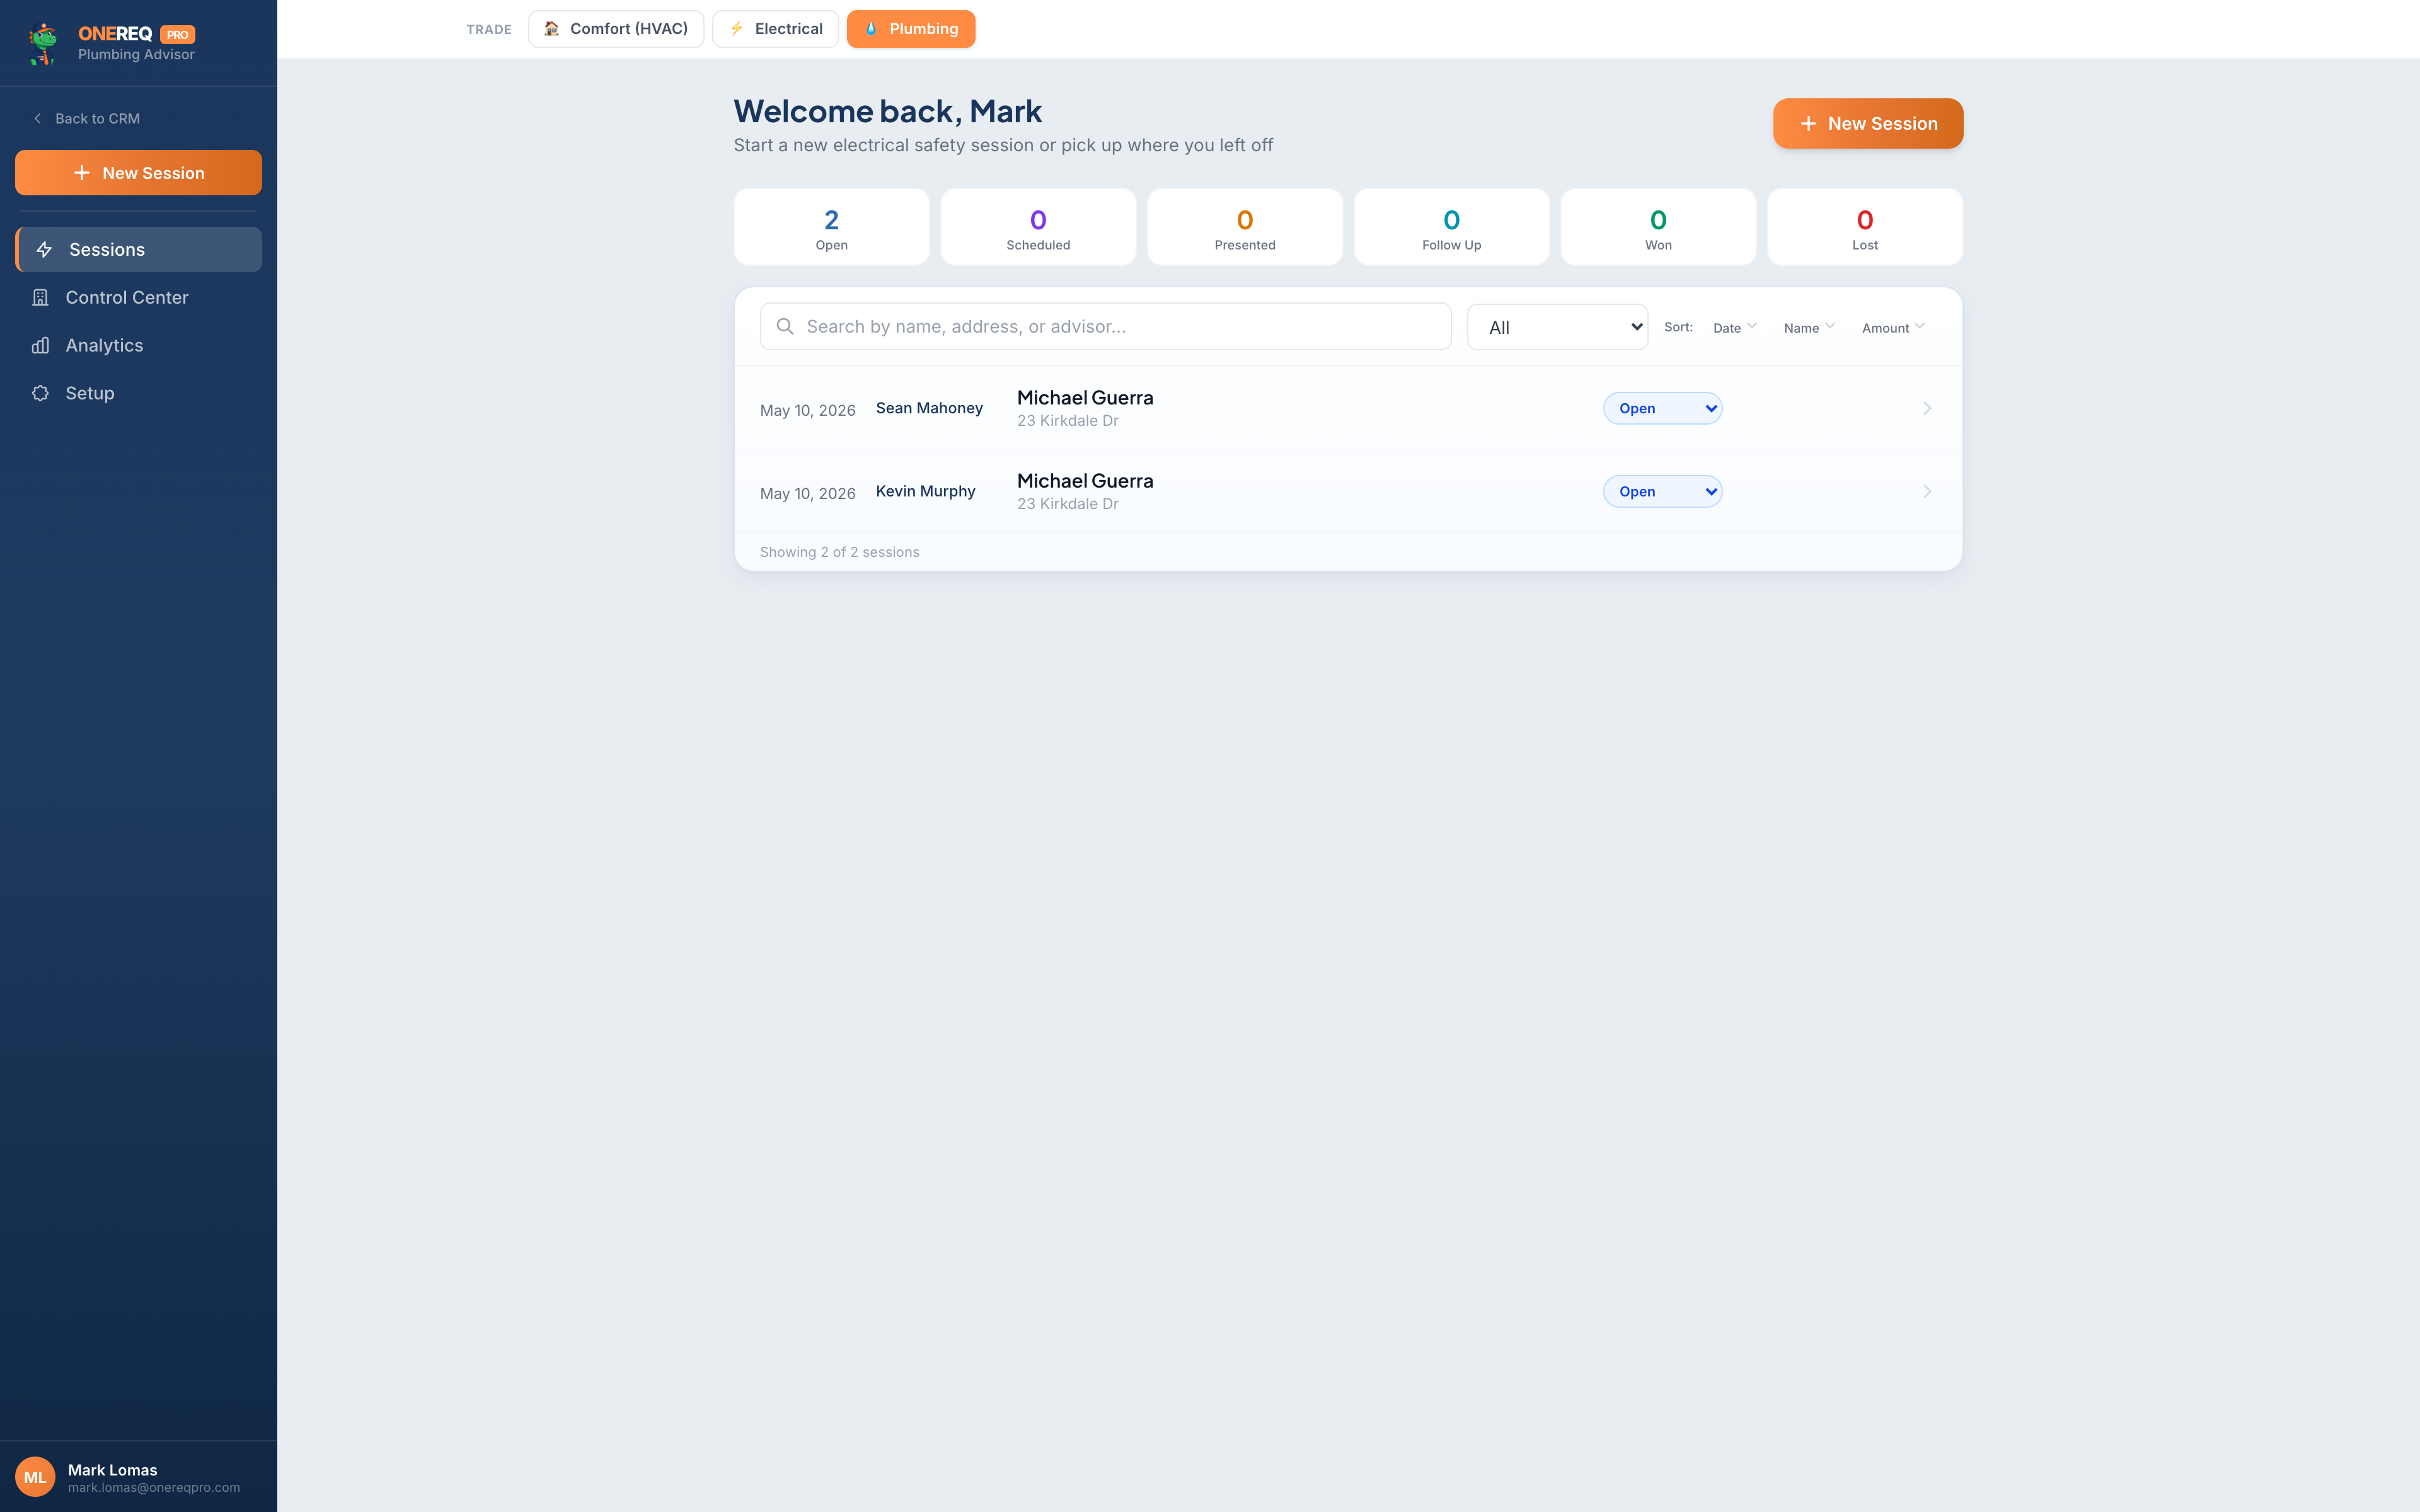This screenshot has height=1512, width=2420.
Task: Click the Setup gear icon
Action: (x=40, y=393)
